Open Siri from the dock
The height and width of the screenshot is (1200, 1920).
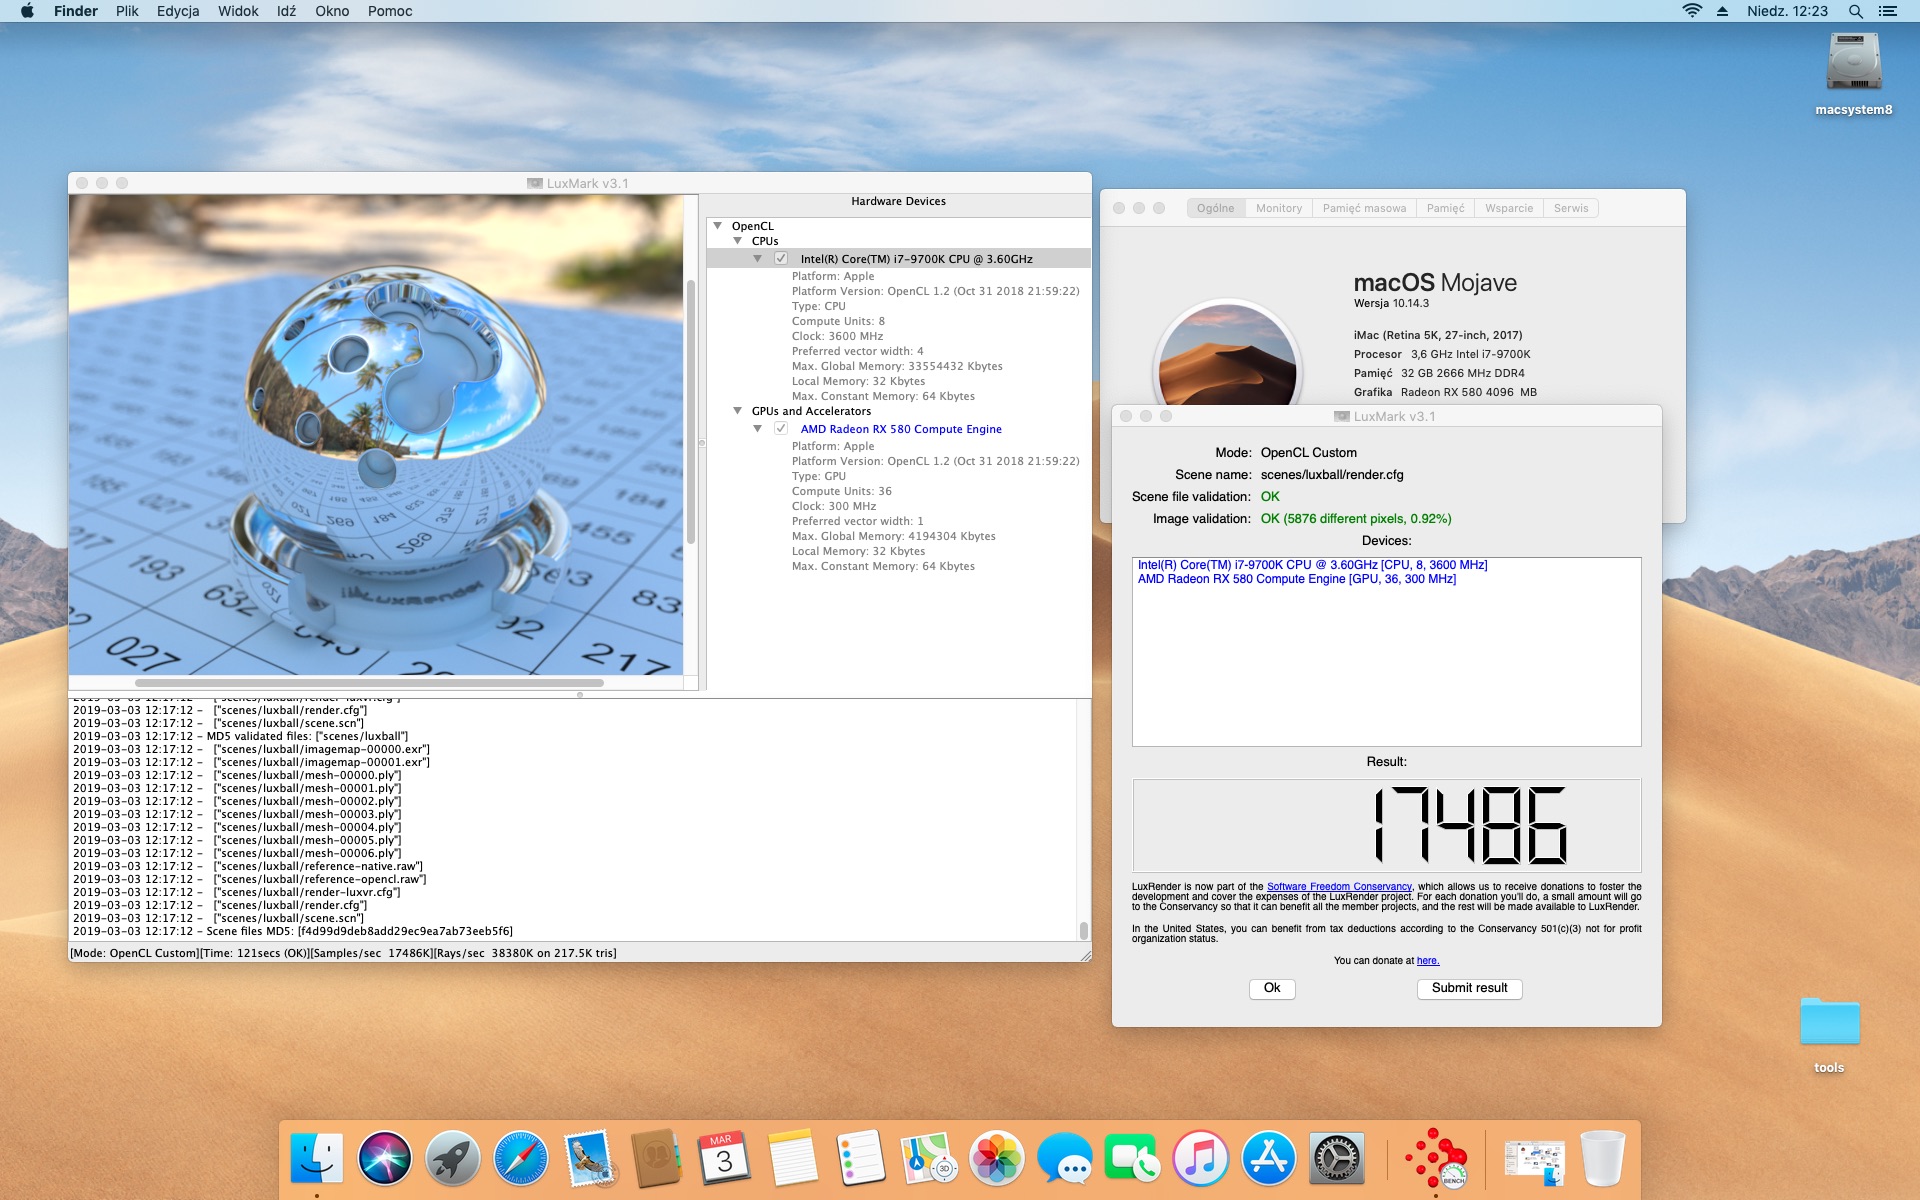pyautogui.click(x=385, y=1158)
